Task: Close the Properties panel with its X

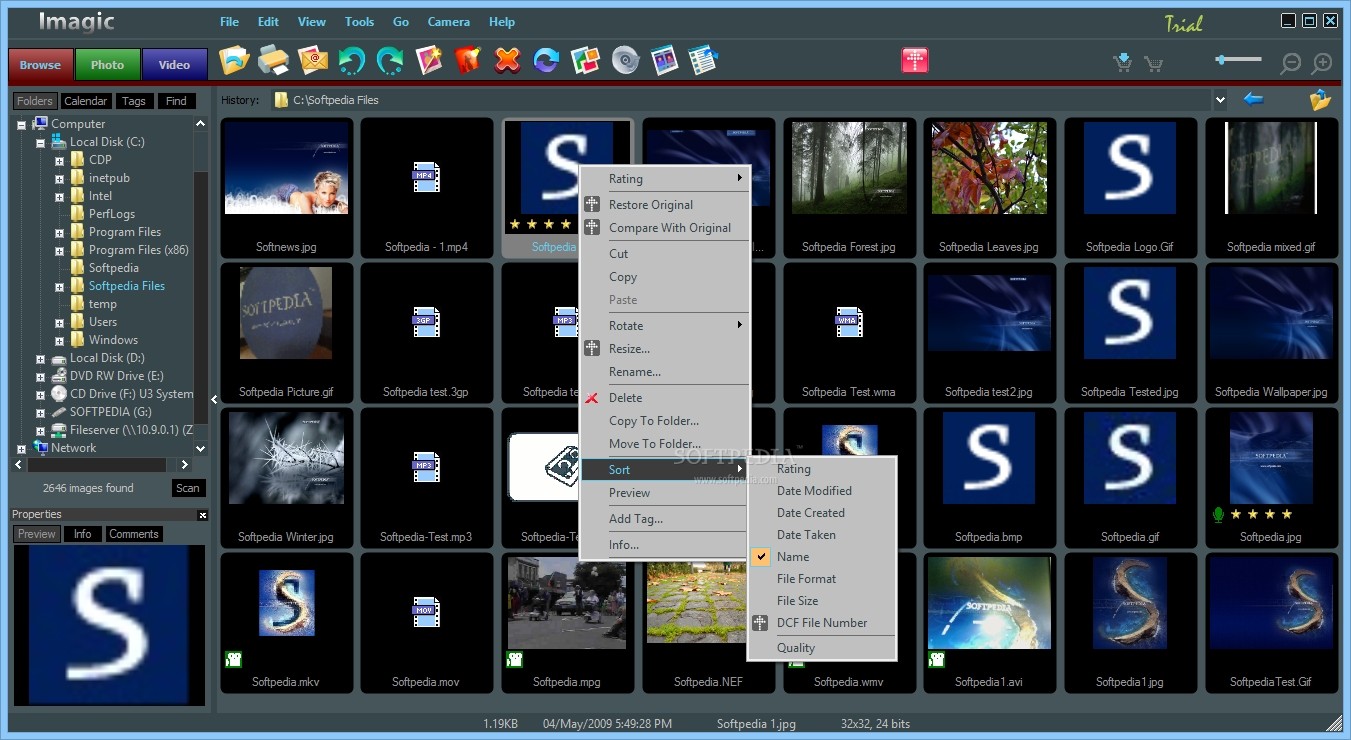Action: coord(203,515)
